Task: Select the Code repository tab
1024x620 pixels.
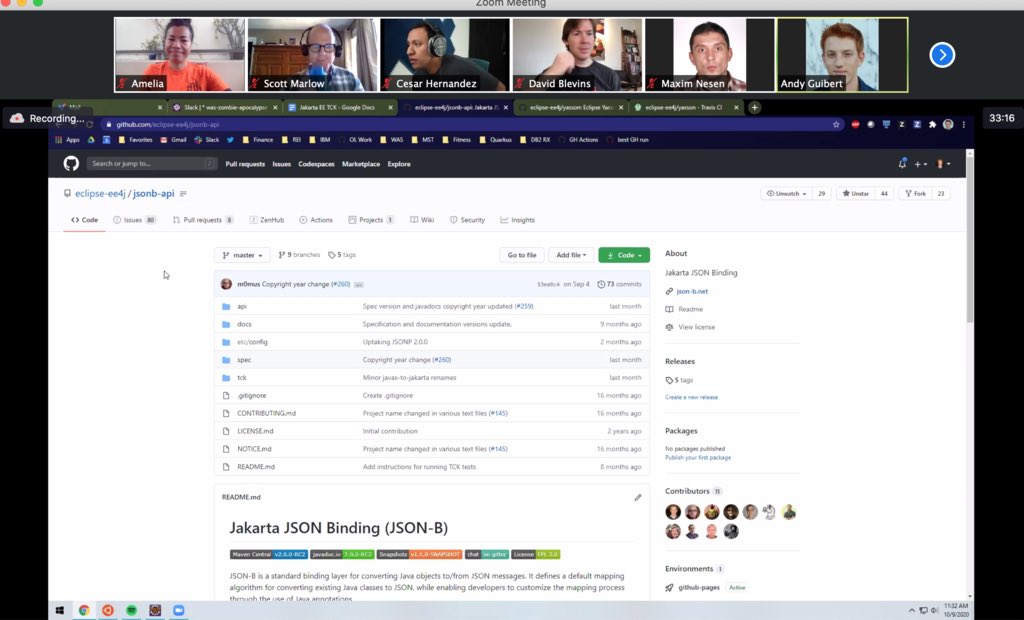Action: (x=85, y=220)
